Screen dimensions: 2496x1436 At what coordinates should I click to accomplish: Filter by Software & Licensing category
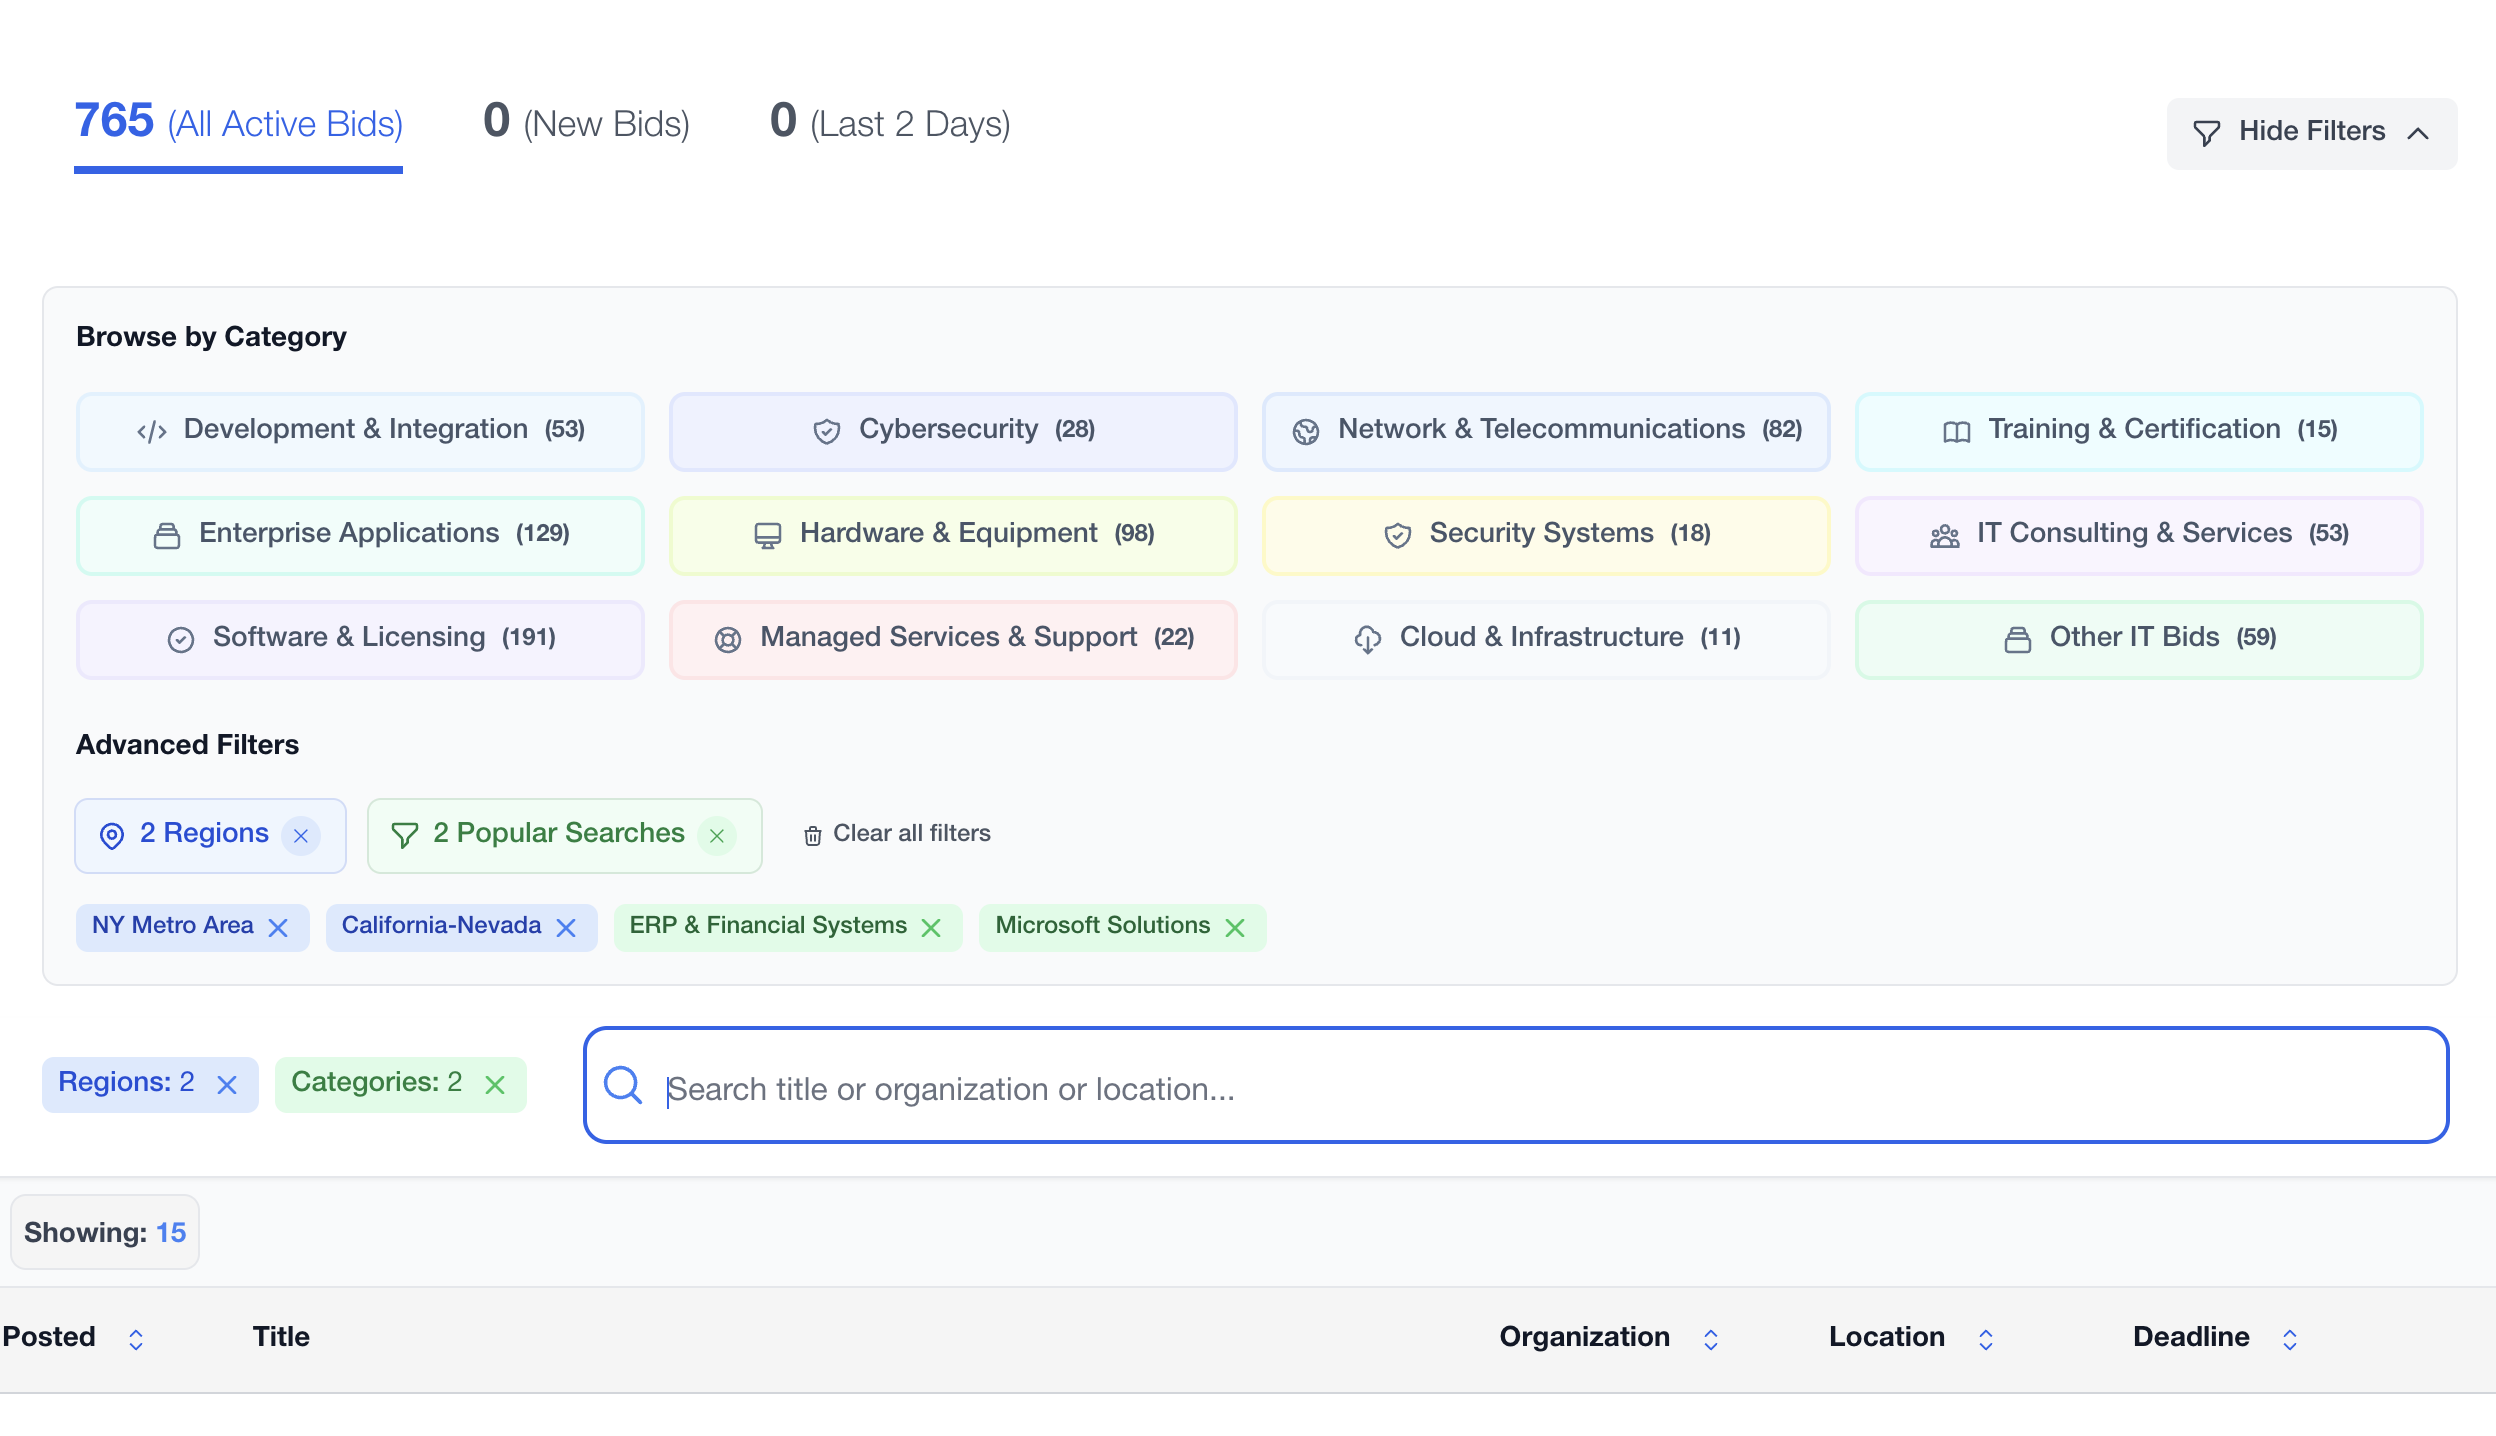360,639
